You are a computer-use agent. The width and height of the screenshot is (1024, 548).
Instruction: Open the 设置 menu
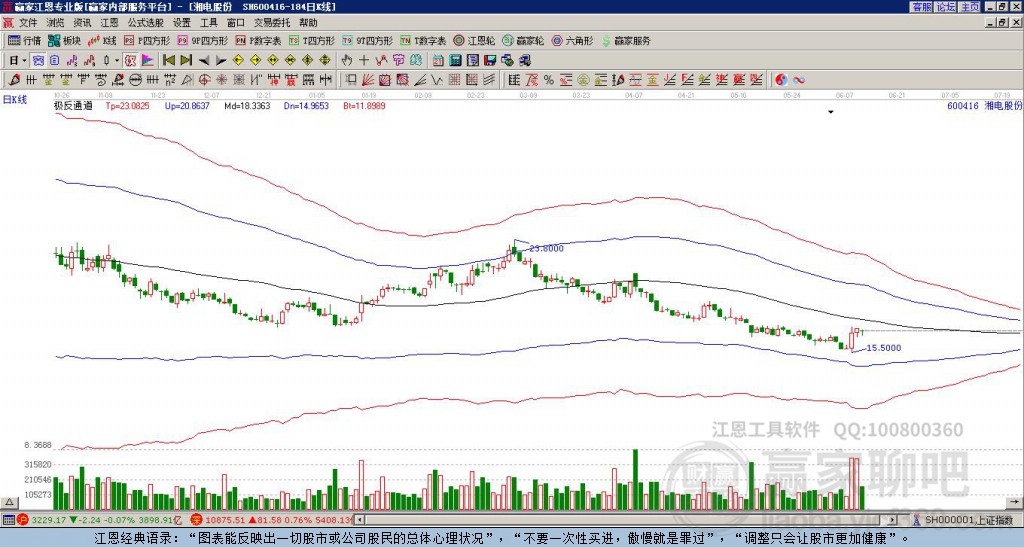point(182,23)
